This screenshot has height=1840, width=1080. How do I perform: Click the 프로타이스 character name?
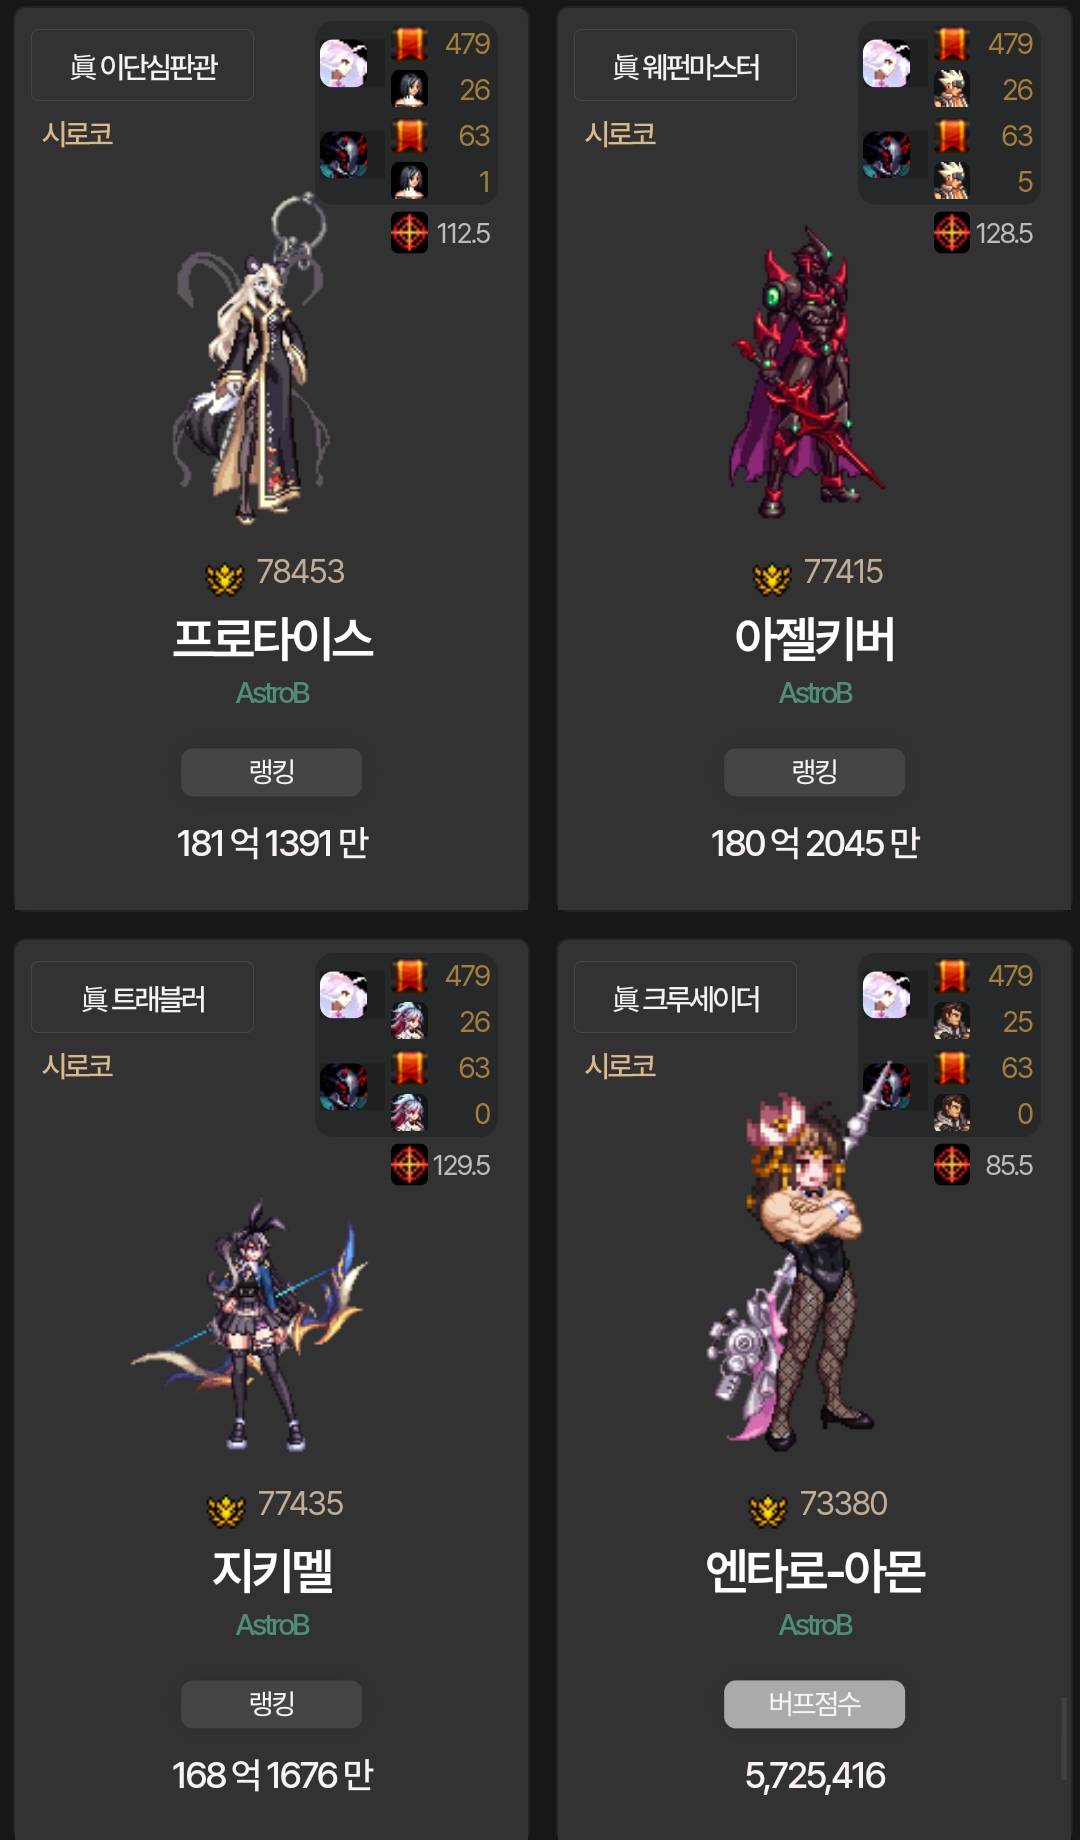[x=272, y=638]
